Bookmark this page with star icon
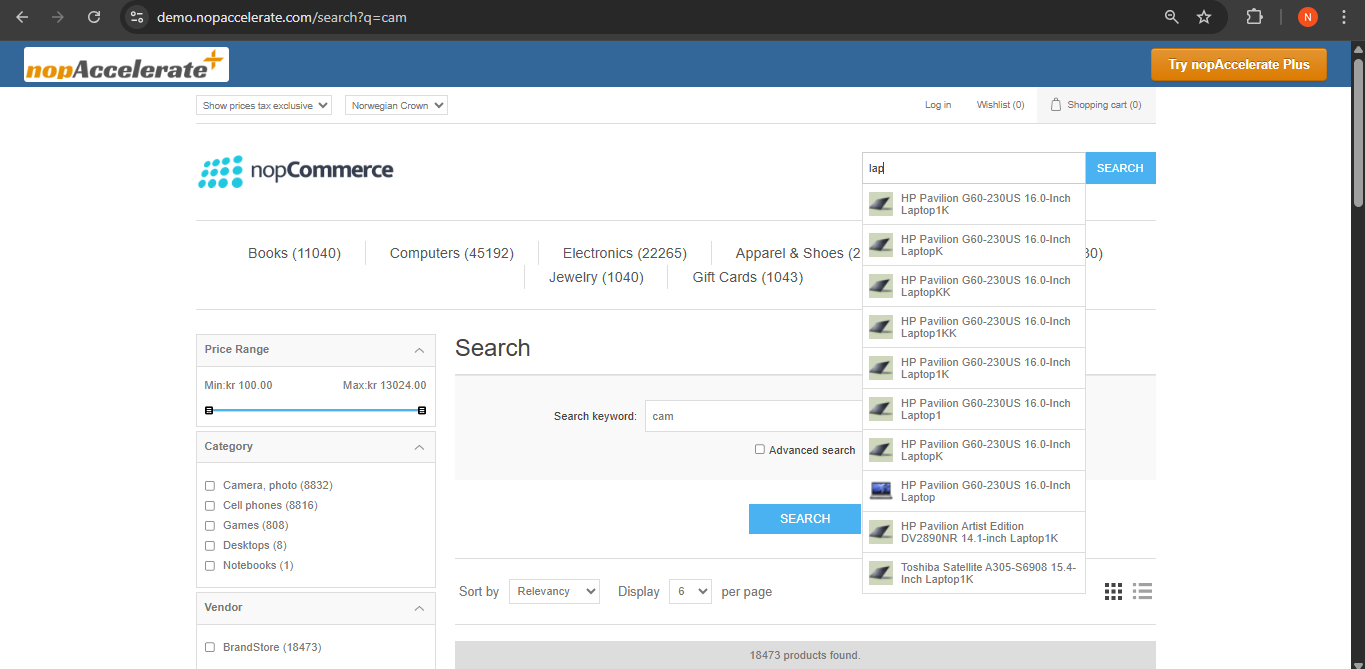Image resolution: width=1365 pixels, height=669 pixels. [1204, 17]
